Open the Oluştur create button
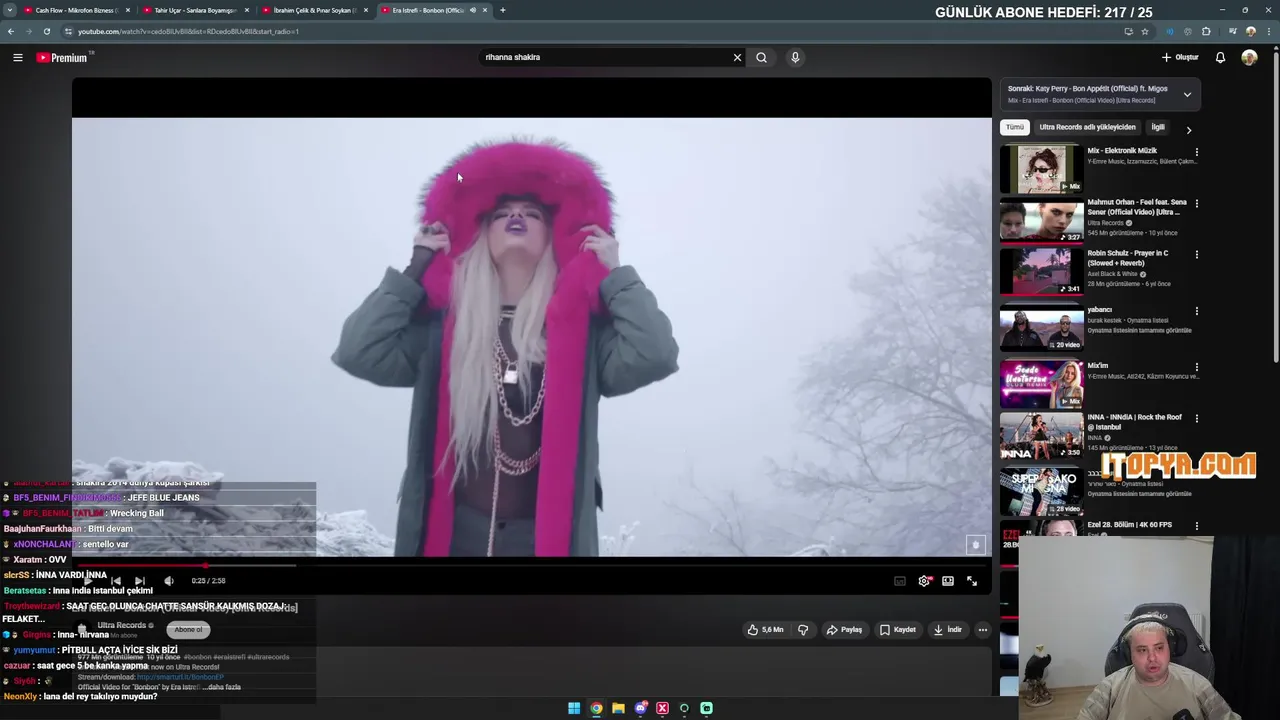Viewport: 1280px width, 720px height. (x=1181, y=58)
